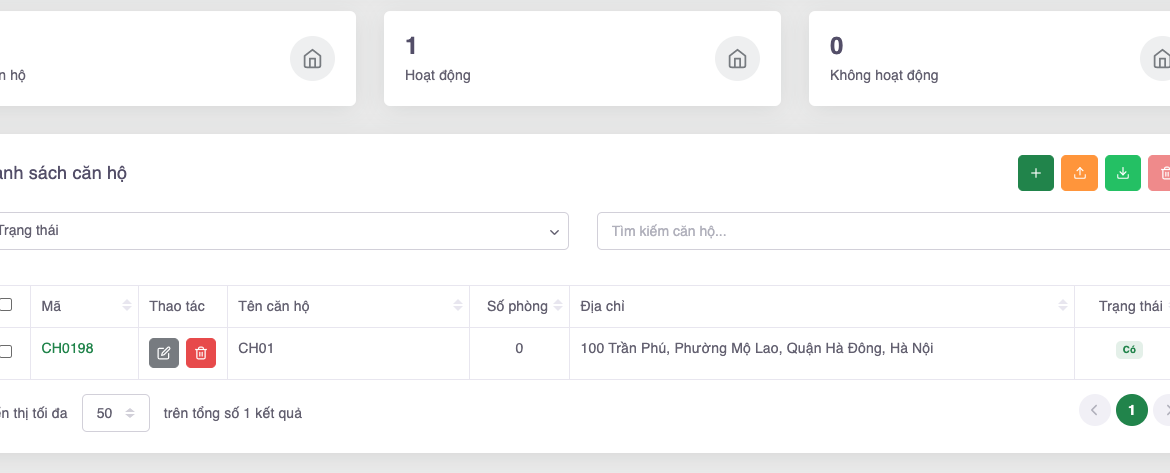Click the Có status badge
Viewport: 1170px width, 473px height.
click(1129, 350)
